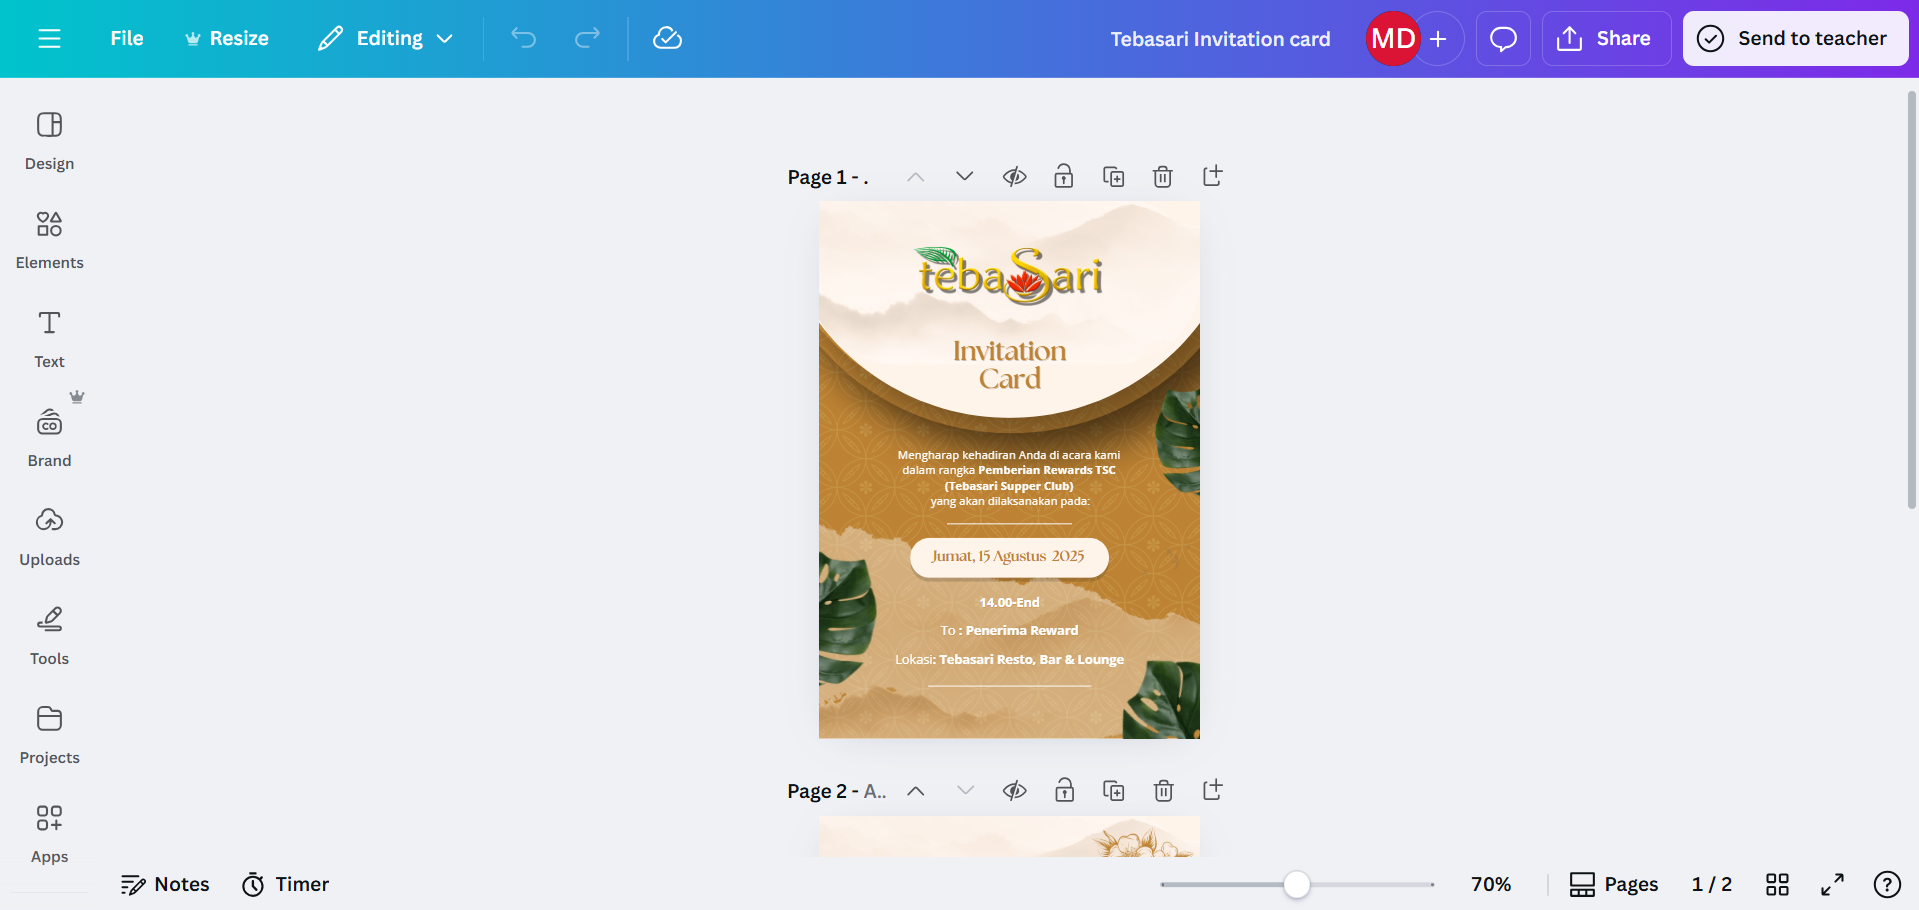Select the To : Penerima Reward text
The width and height of the screenshot is (1919, 910).
[1009, 631]
